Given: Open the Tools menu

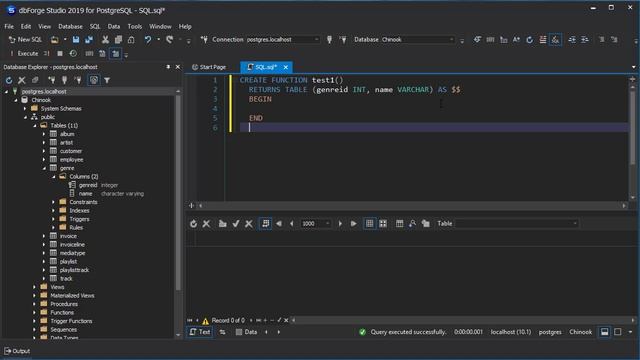Looking at the screenshot, I should [135, 26].
